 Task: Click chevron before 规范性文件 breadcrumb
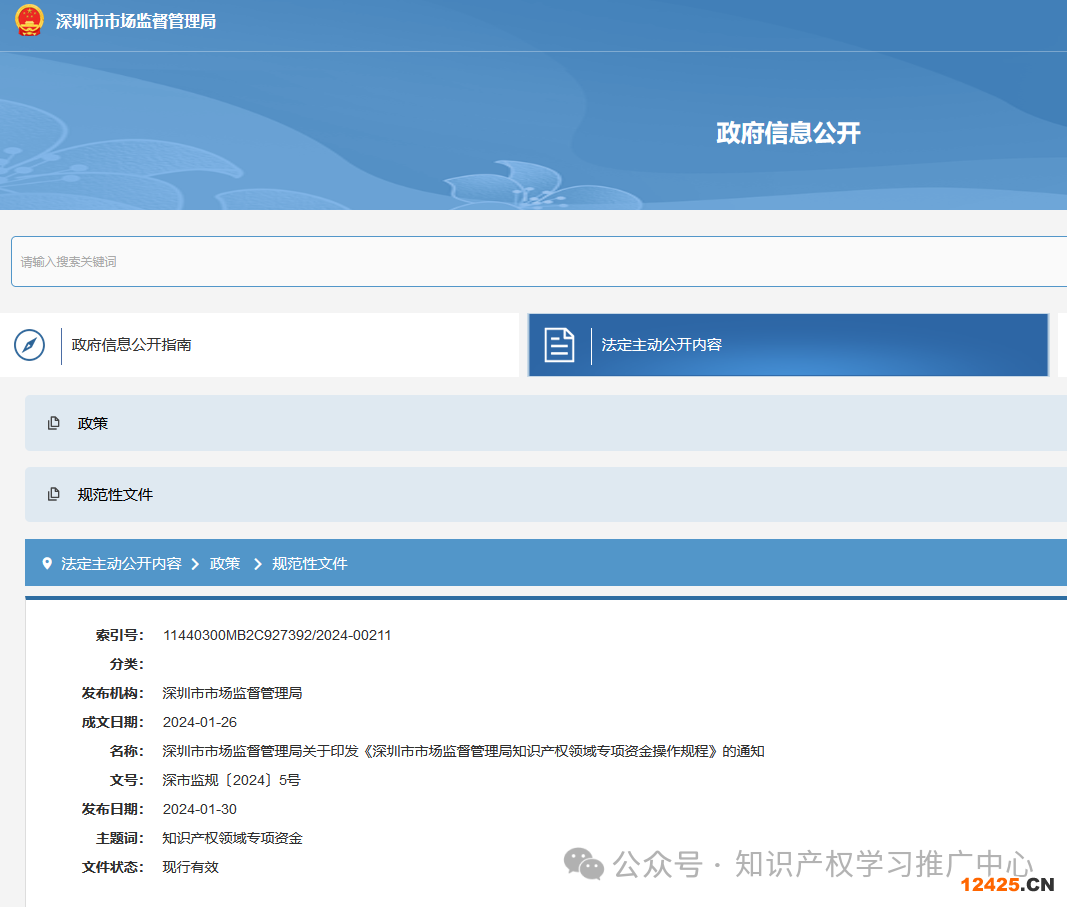[258, 564]
